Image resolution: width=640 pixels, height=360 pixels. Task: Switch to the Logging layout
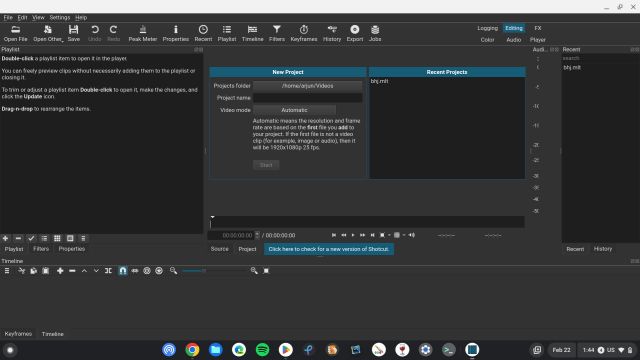487,28
